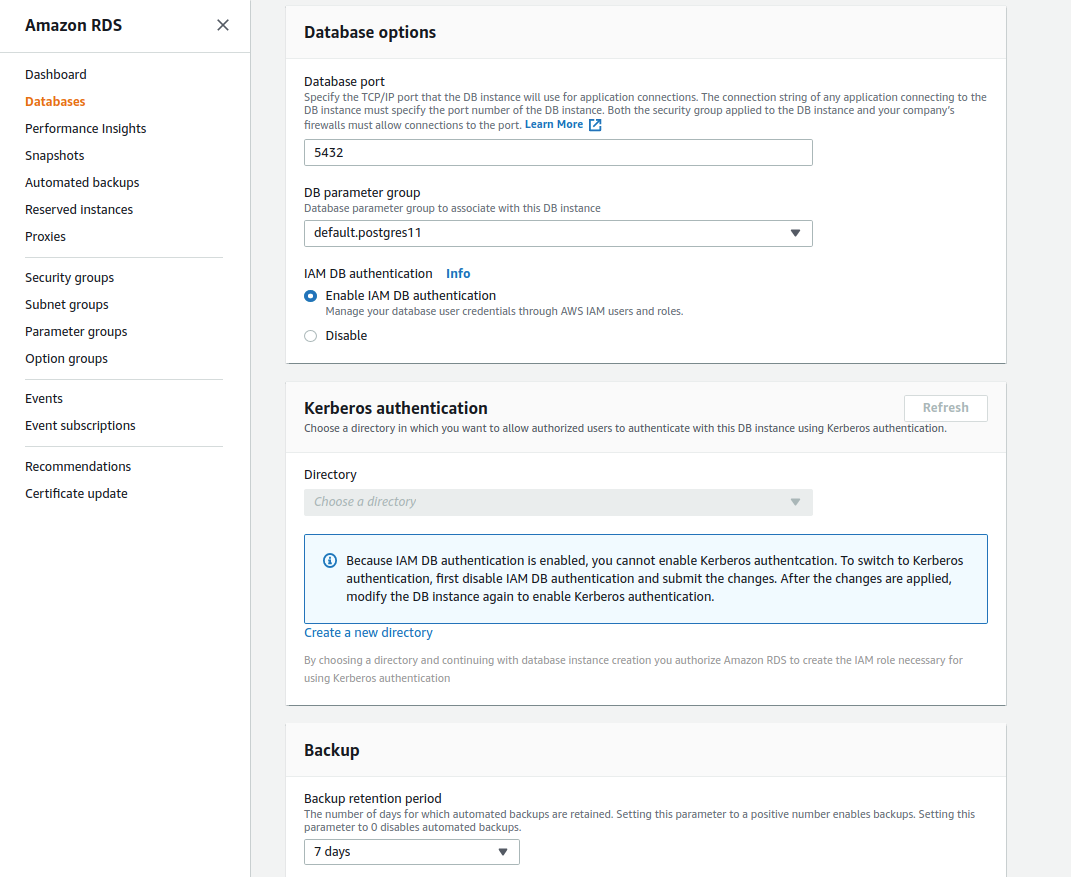The height and width of the screenshot is (877, 1071).
Task: Open Snapshots in the sidebar
Action: pos(55,156)
